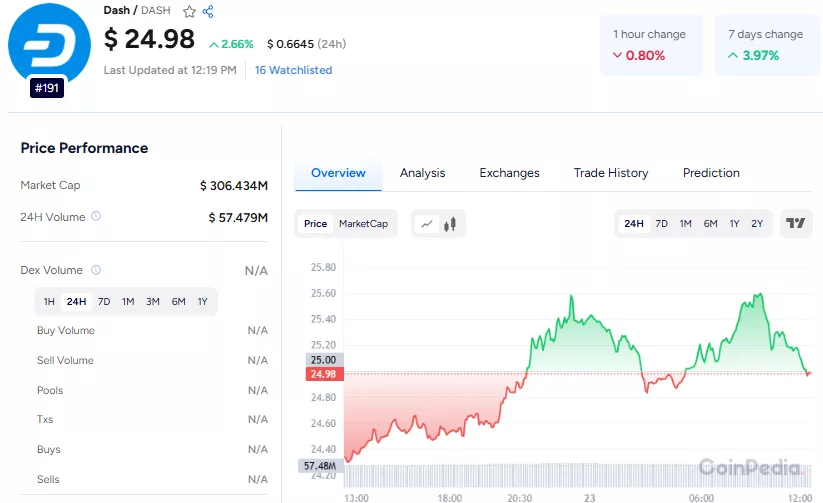Open the Analysis tab
Screen dimensions: 823x503
[x=423, y=173]
